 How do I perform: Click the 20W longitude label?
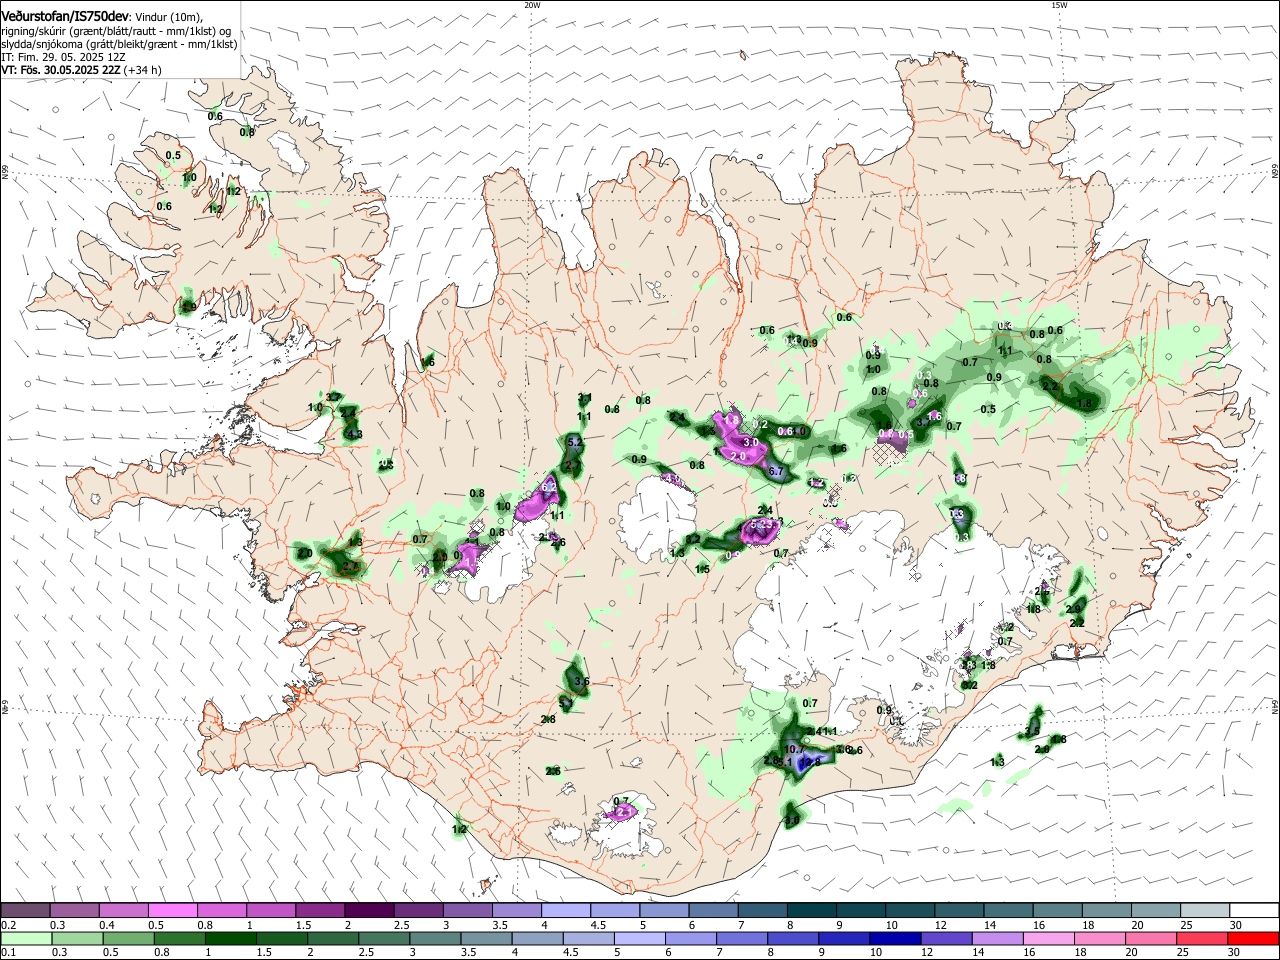pos(532,5)
